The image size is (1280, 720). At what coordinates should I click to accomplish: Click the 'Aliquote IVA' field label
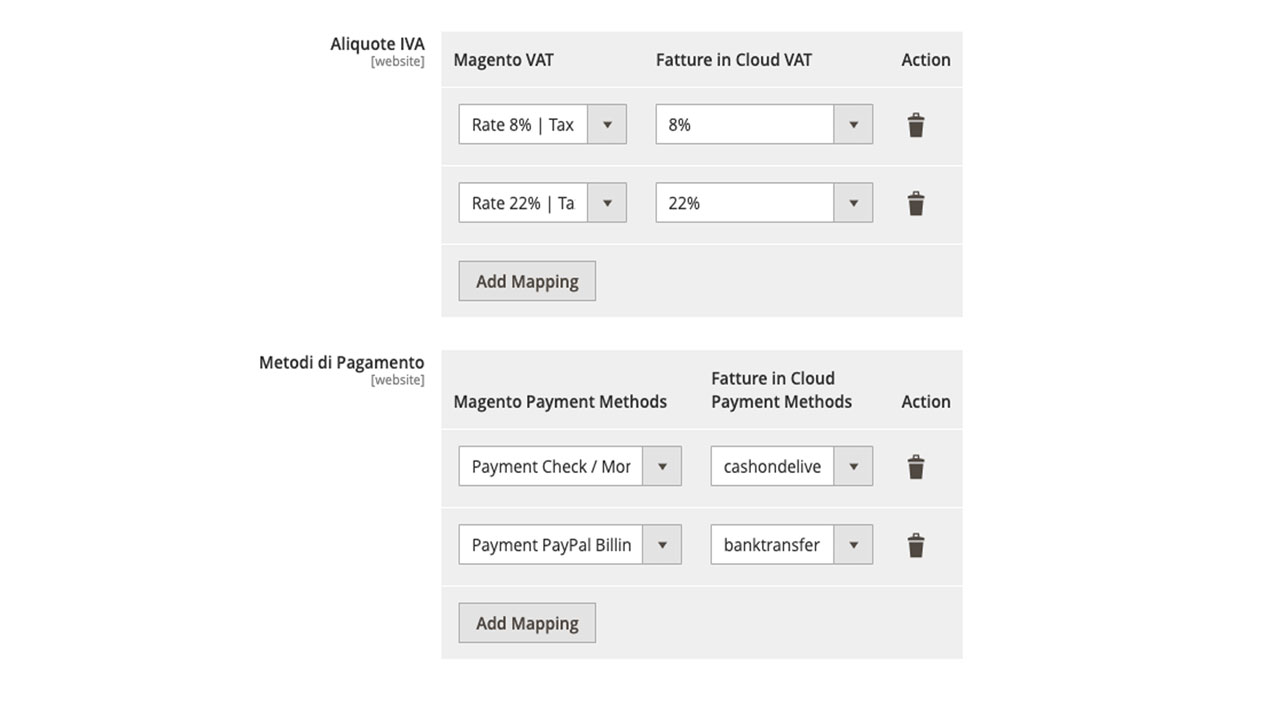coord(377,44)
